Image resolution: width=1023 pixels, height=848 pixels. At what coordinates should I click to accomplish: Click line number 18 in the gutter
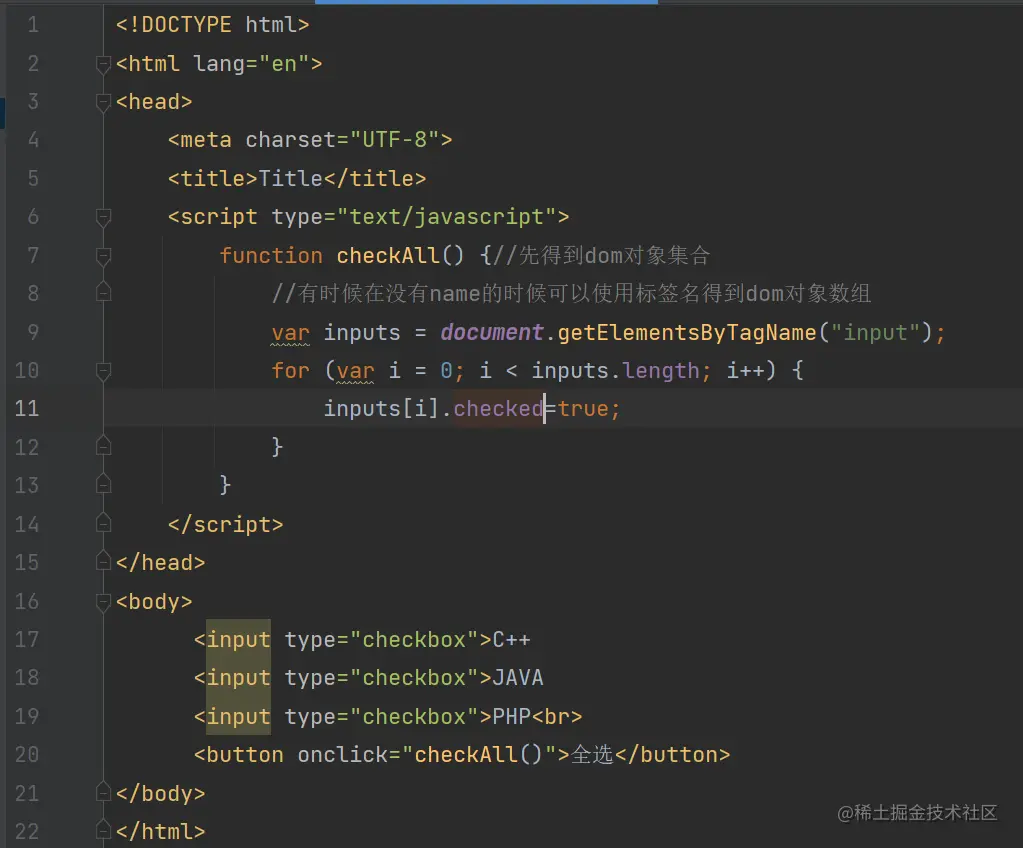(x=27, y=678)
